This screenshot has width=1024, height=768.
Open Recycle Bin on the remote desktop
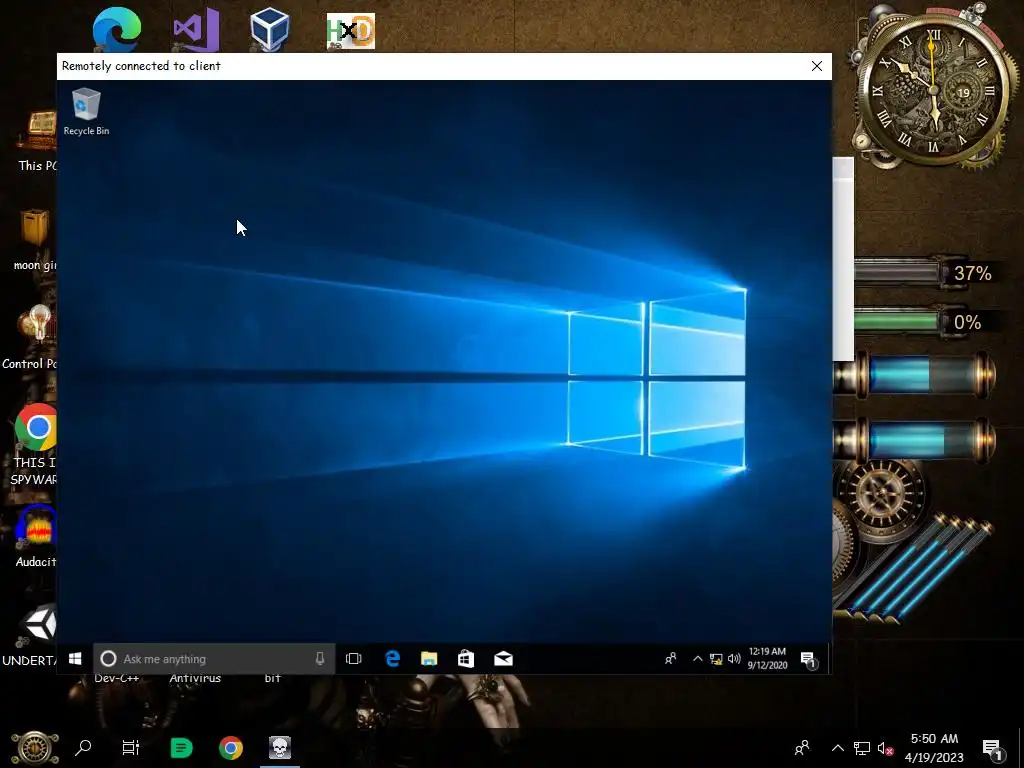click(x=86, y=112)
